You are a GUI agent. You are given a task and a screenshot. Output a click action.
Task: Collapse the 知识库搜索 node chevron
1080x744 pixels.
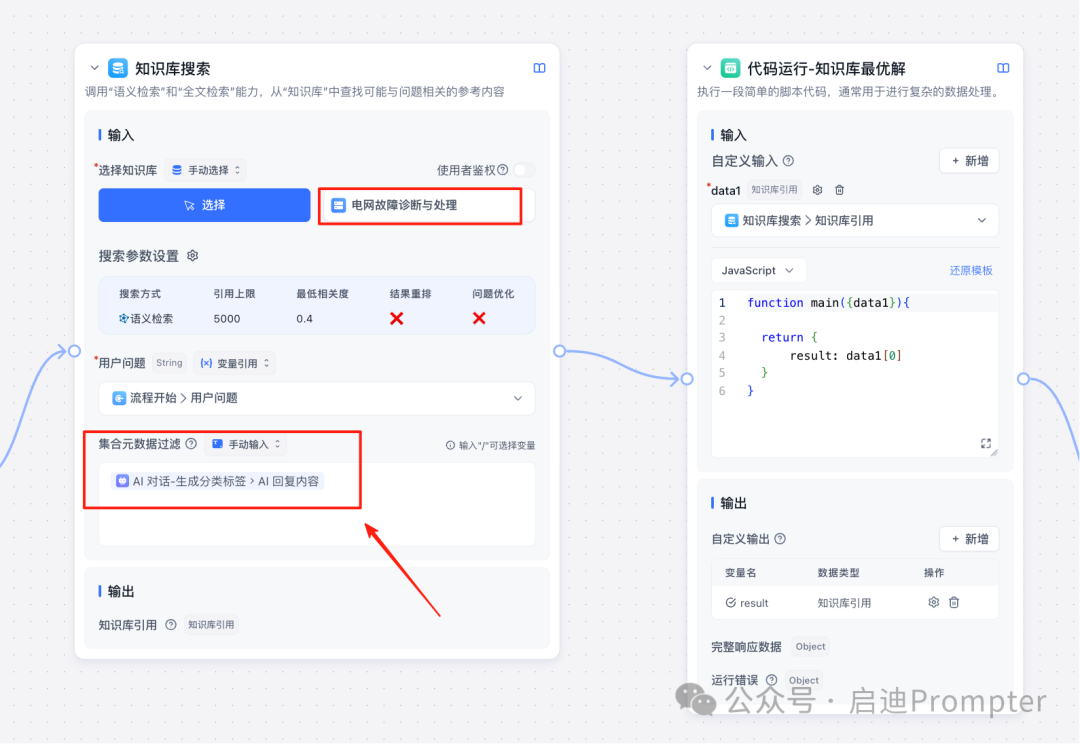tap(94, 68)
